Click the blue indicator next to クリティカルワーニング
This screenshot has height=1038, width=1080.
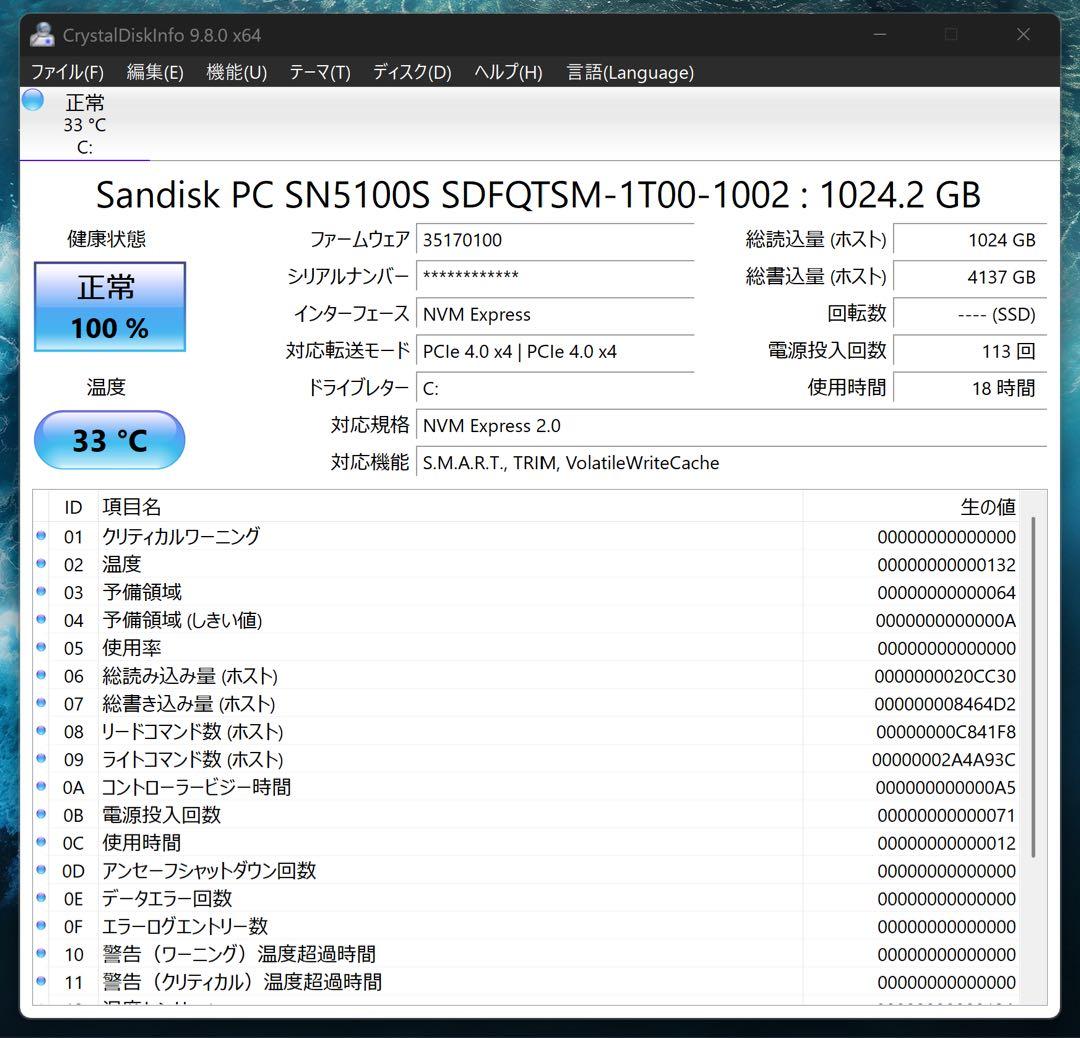pos(40,537)
